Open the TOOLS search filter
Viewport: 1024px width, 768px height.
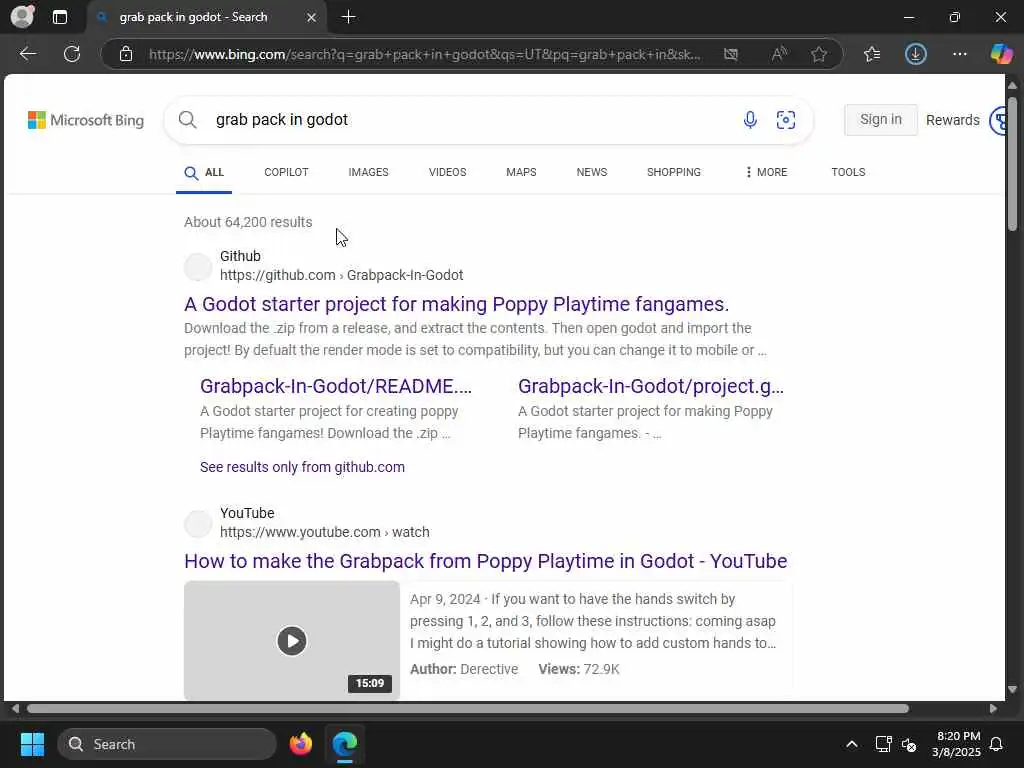click(848, 172)
